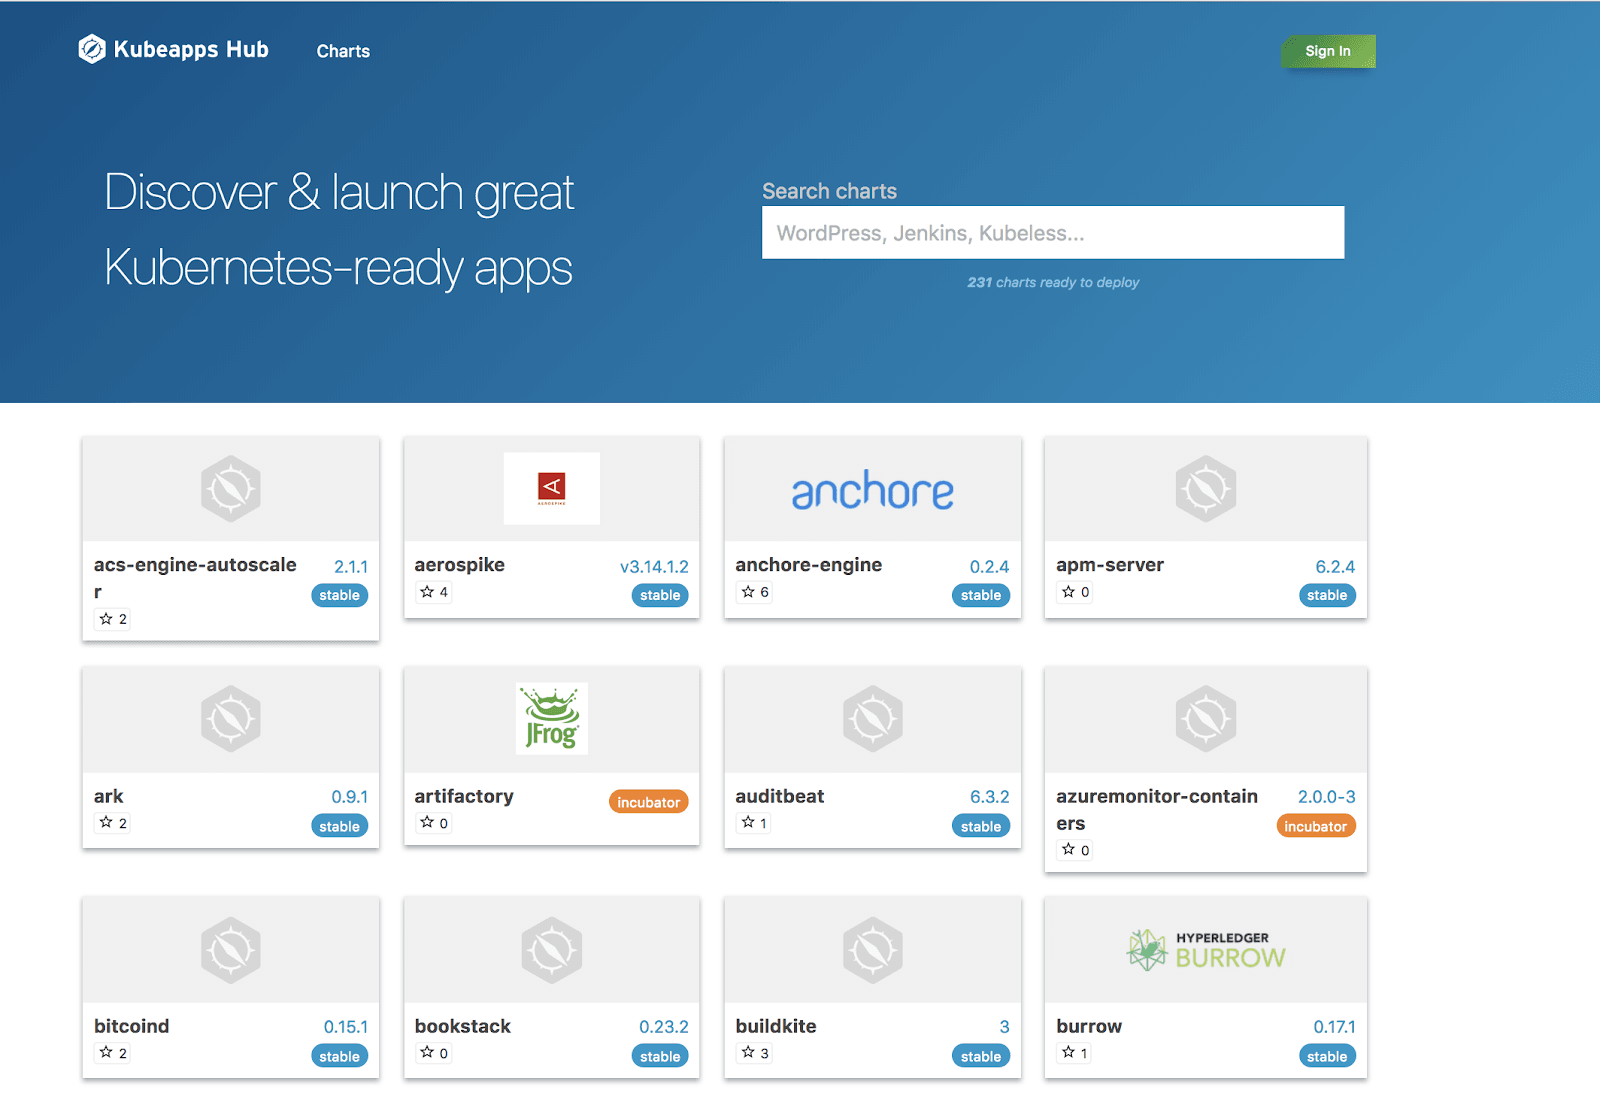Click the apm-server placeholder chart icon
Image resolution: width=1600 pixels, height=1099 pixels.
[1205, 488]
